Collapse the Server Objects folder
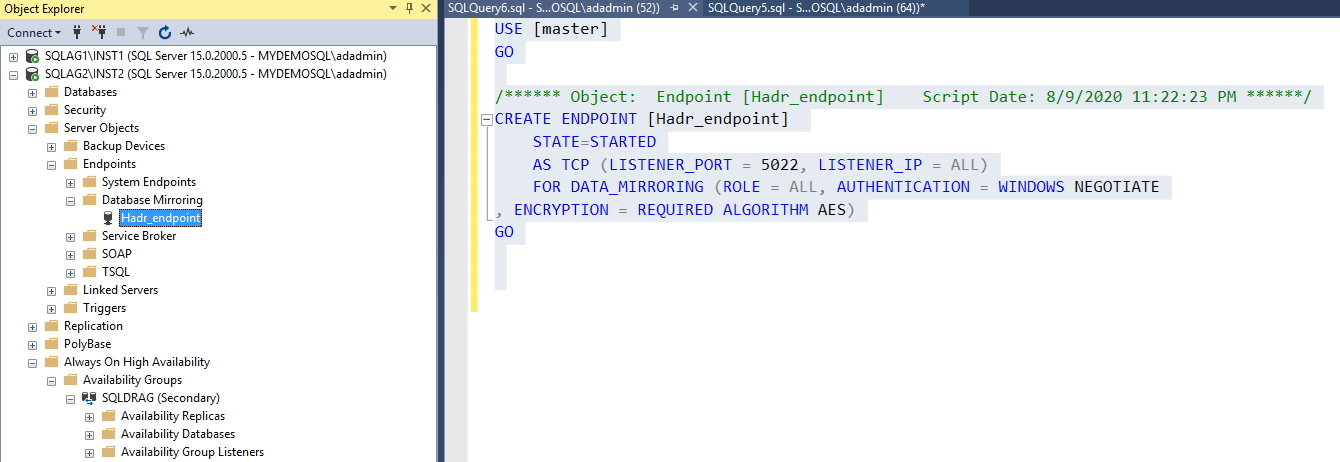 pyautogui.click(x=32, y=128)
